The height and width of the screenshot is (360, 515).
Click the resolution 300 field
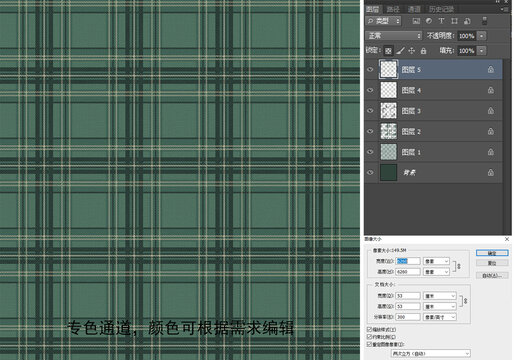[408, 317]
